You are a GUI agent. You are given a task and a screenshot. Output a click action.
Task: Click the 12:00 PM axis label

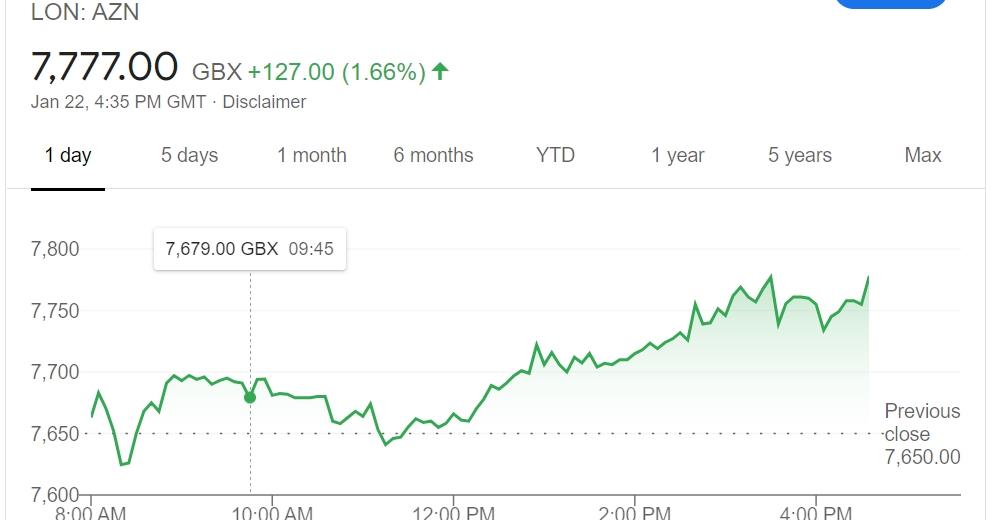coord(453,512)
